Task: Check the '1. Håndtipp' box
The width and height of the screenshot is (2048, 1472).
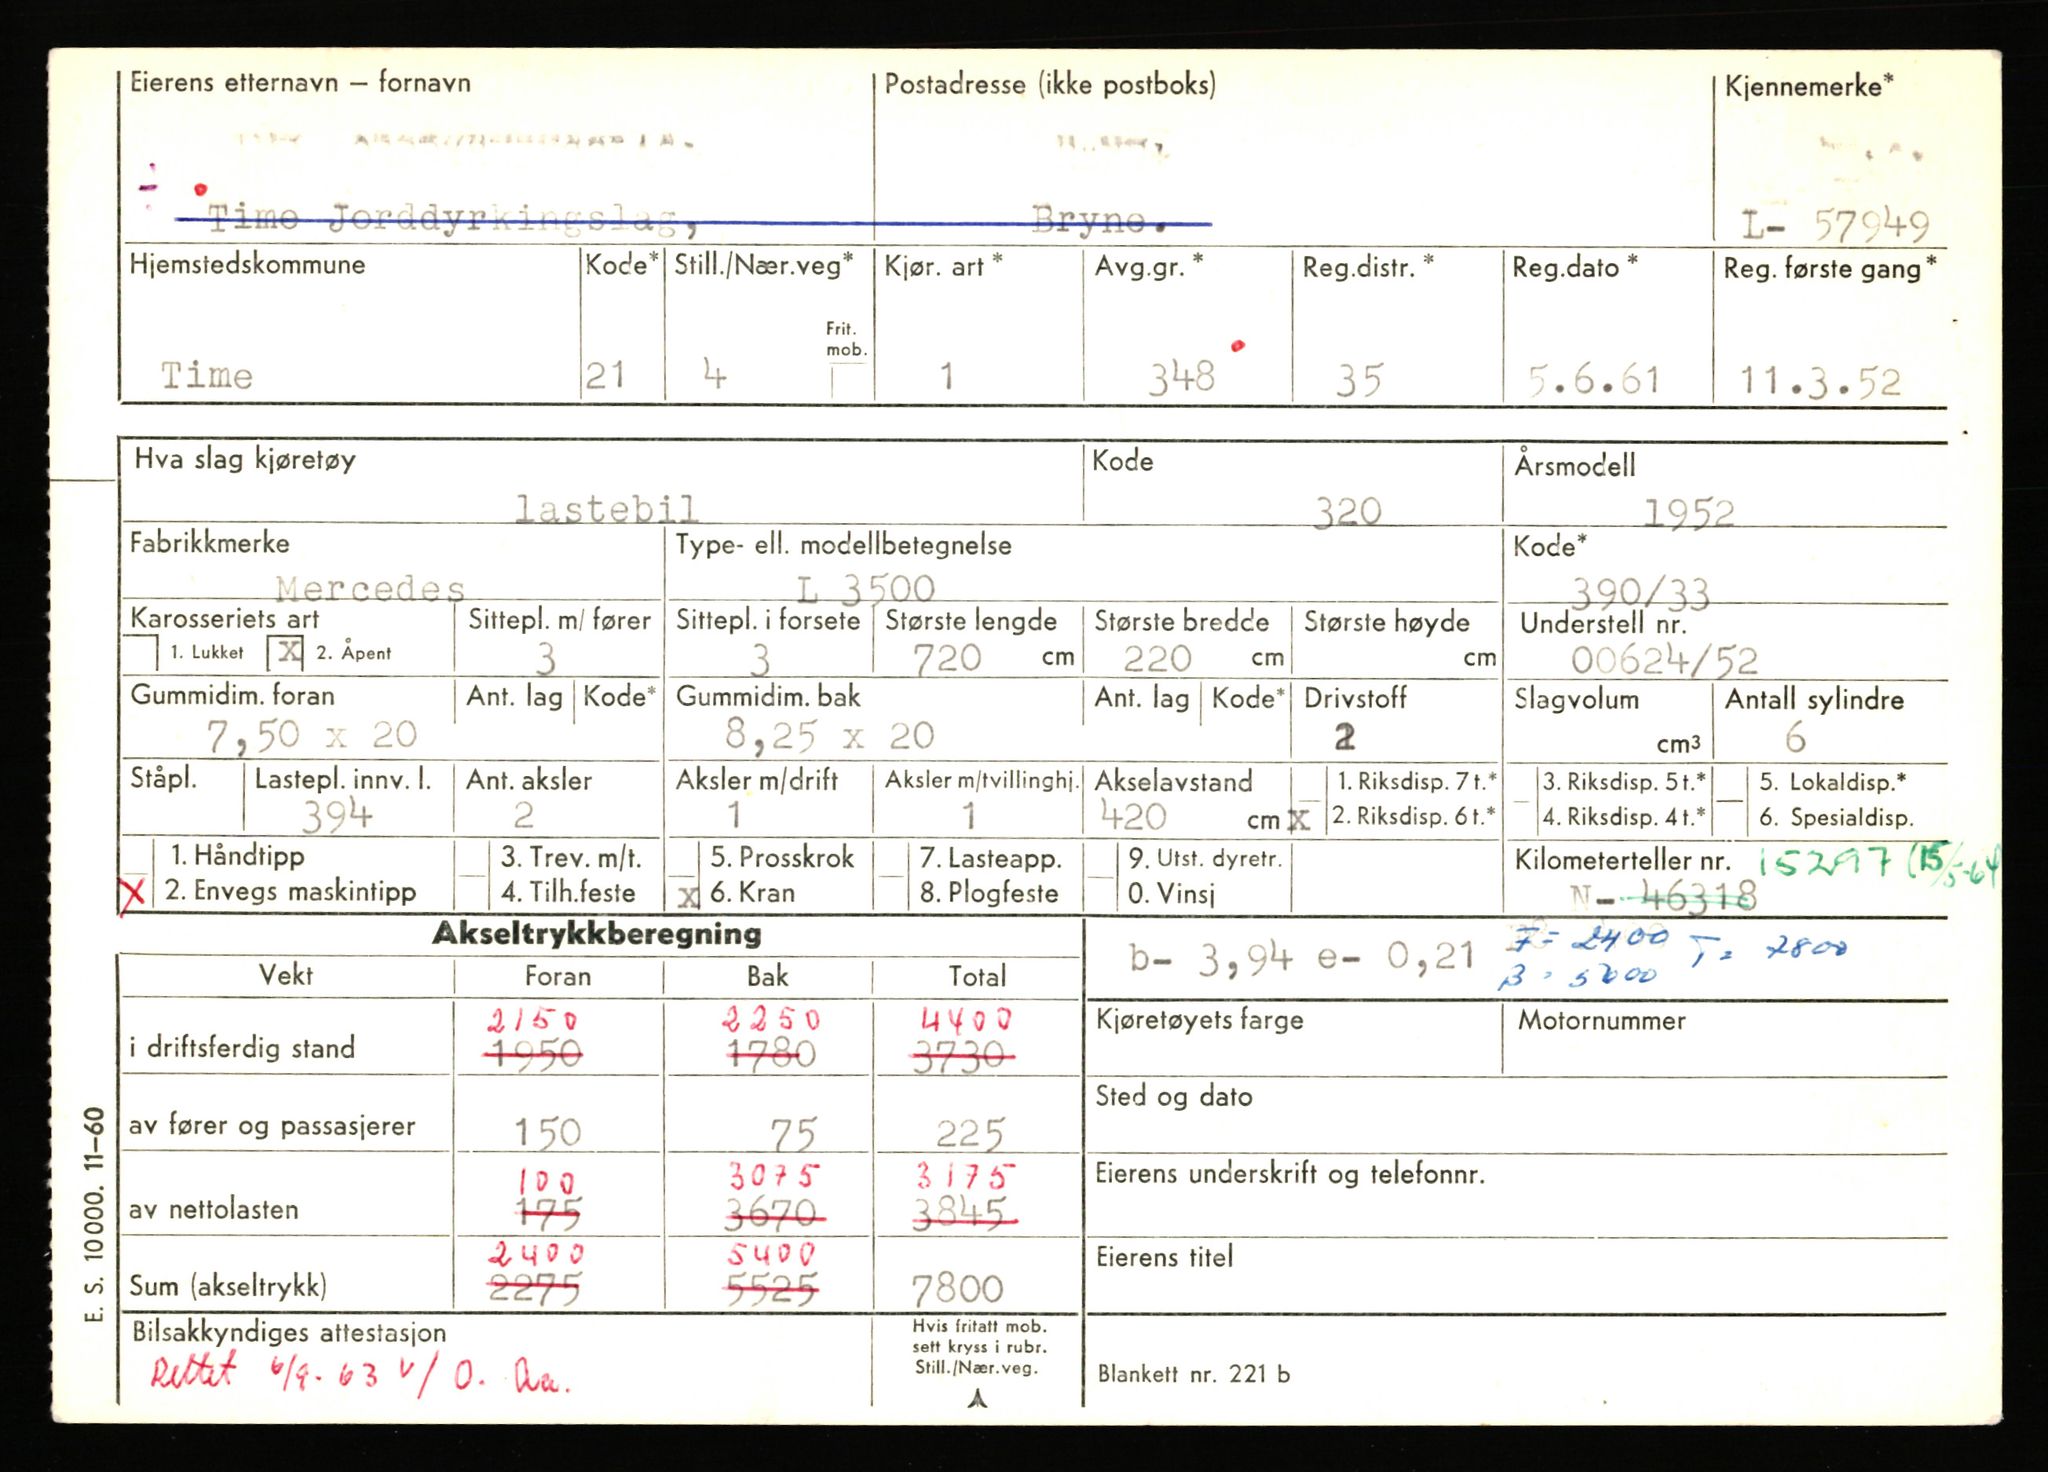Action: 137,855
